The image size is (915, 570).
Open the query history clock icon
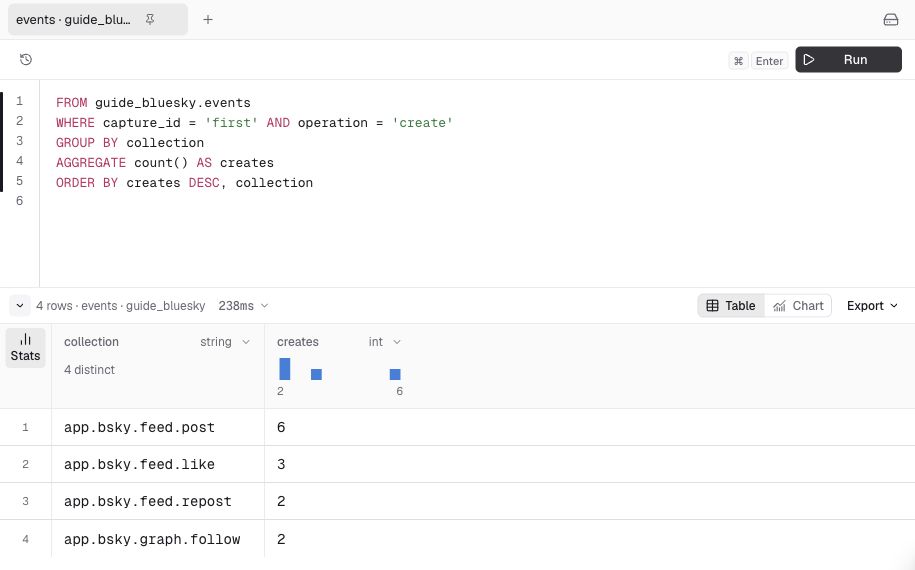click(26, 60)
